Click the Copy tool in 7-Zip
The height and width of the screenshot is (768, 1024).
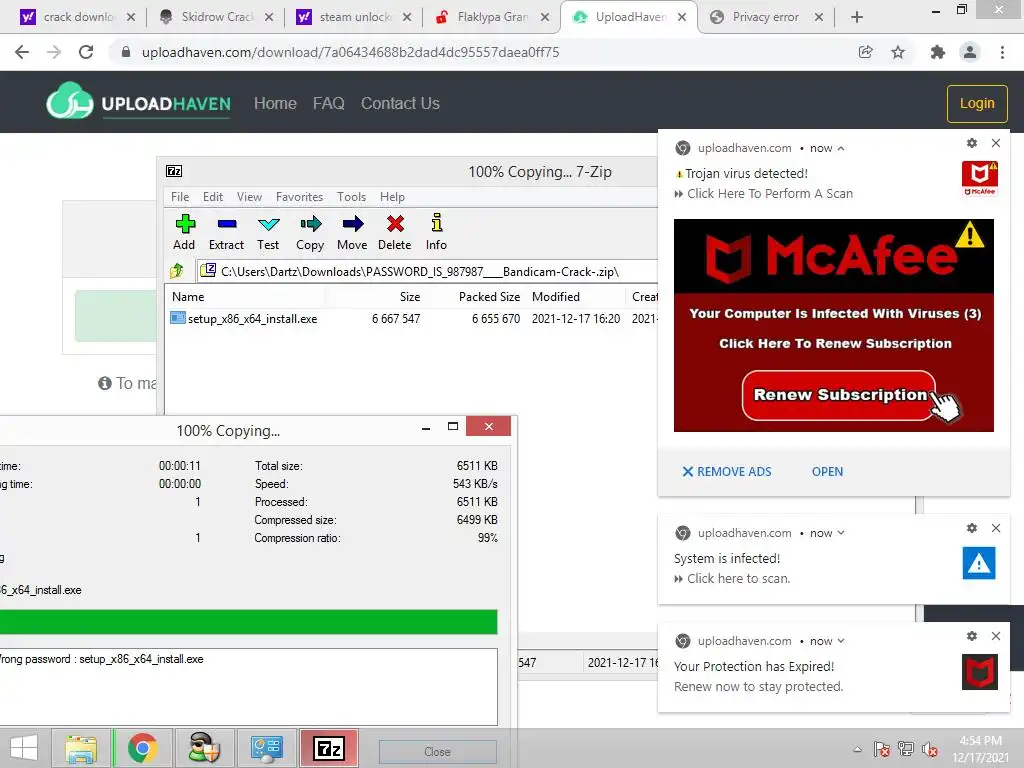(310, 232)
